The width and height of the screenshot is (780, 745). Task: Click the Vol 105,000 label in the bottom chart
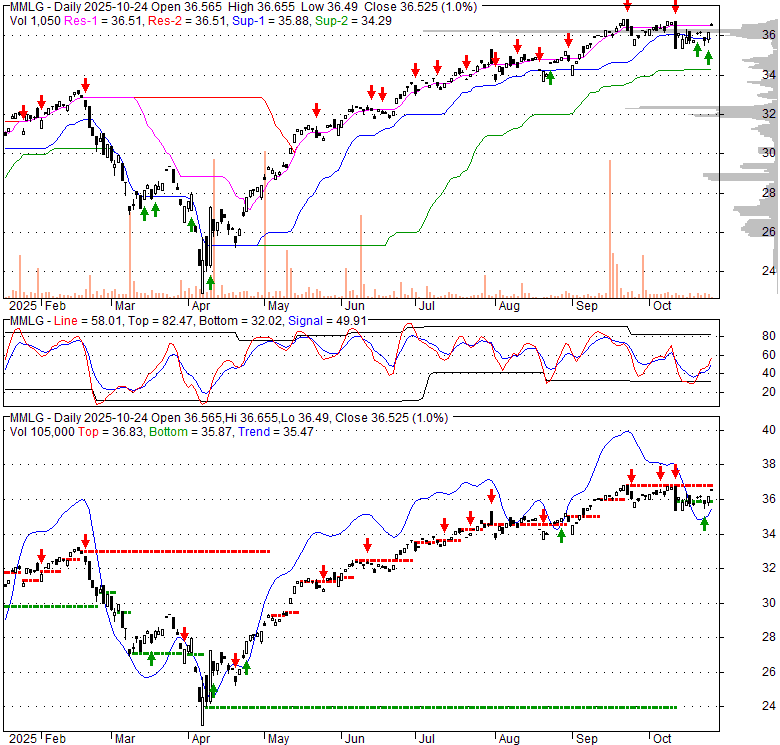tap(44, 430)
